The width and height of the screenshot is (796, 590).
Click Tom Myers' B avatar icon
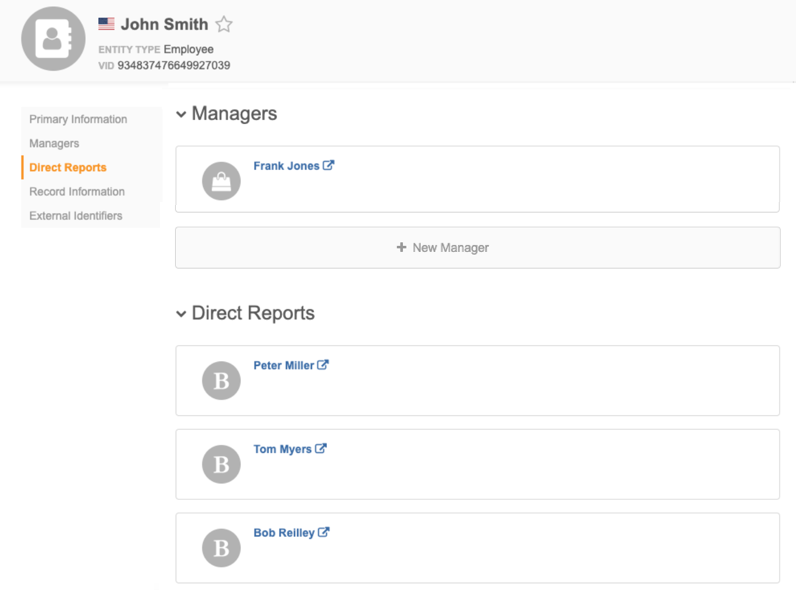(221, 464)
